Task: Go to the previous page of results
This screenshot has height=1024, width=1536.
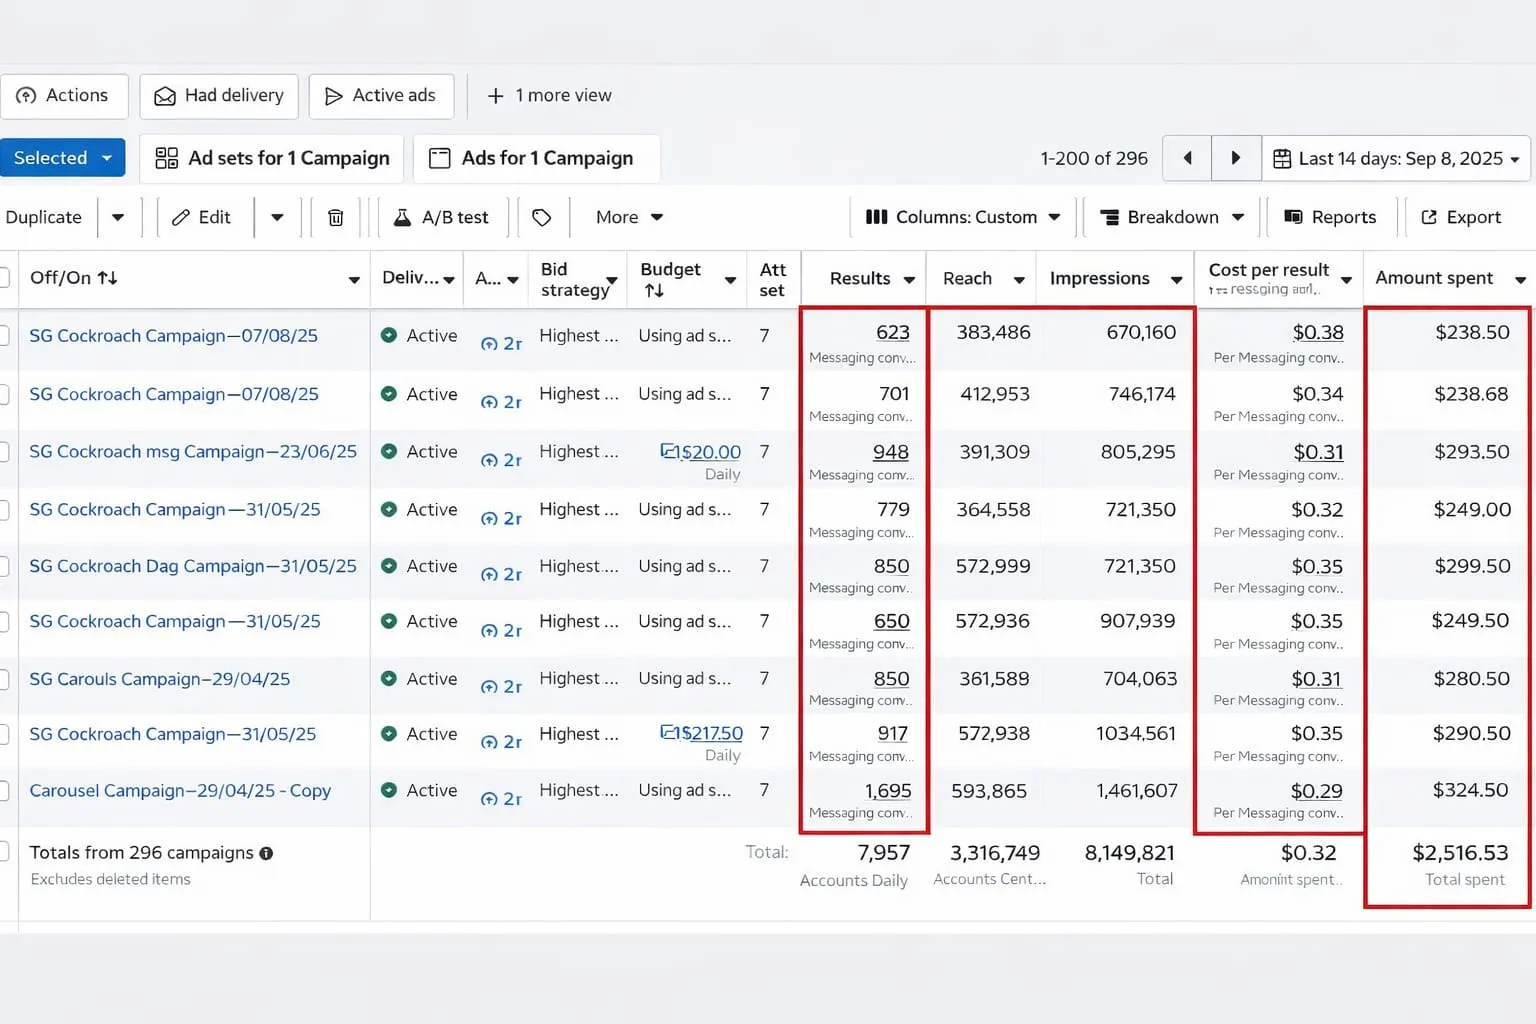Action: pyautogui.click(x=1187, y=158)
